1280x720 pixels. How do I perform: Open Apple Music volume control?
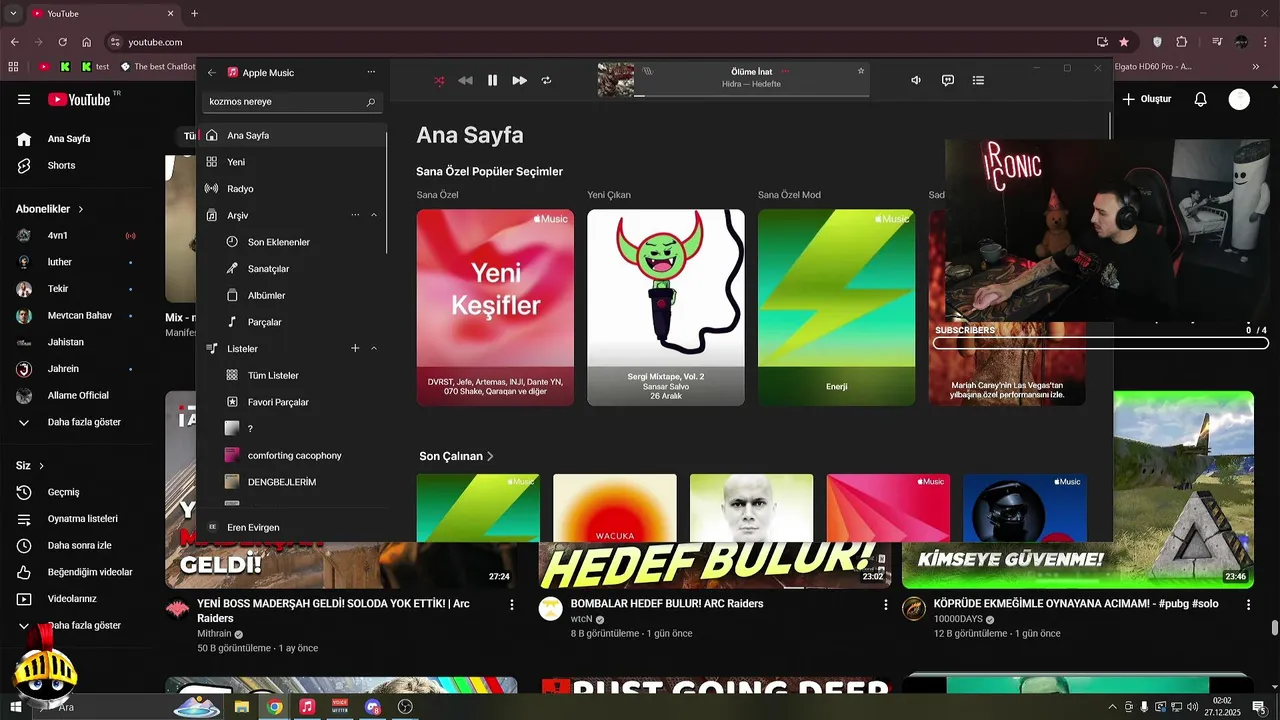coord(915,80)
